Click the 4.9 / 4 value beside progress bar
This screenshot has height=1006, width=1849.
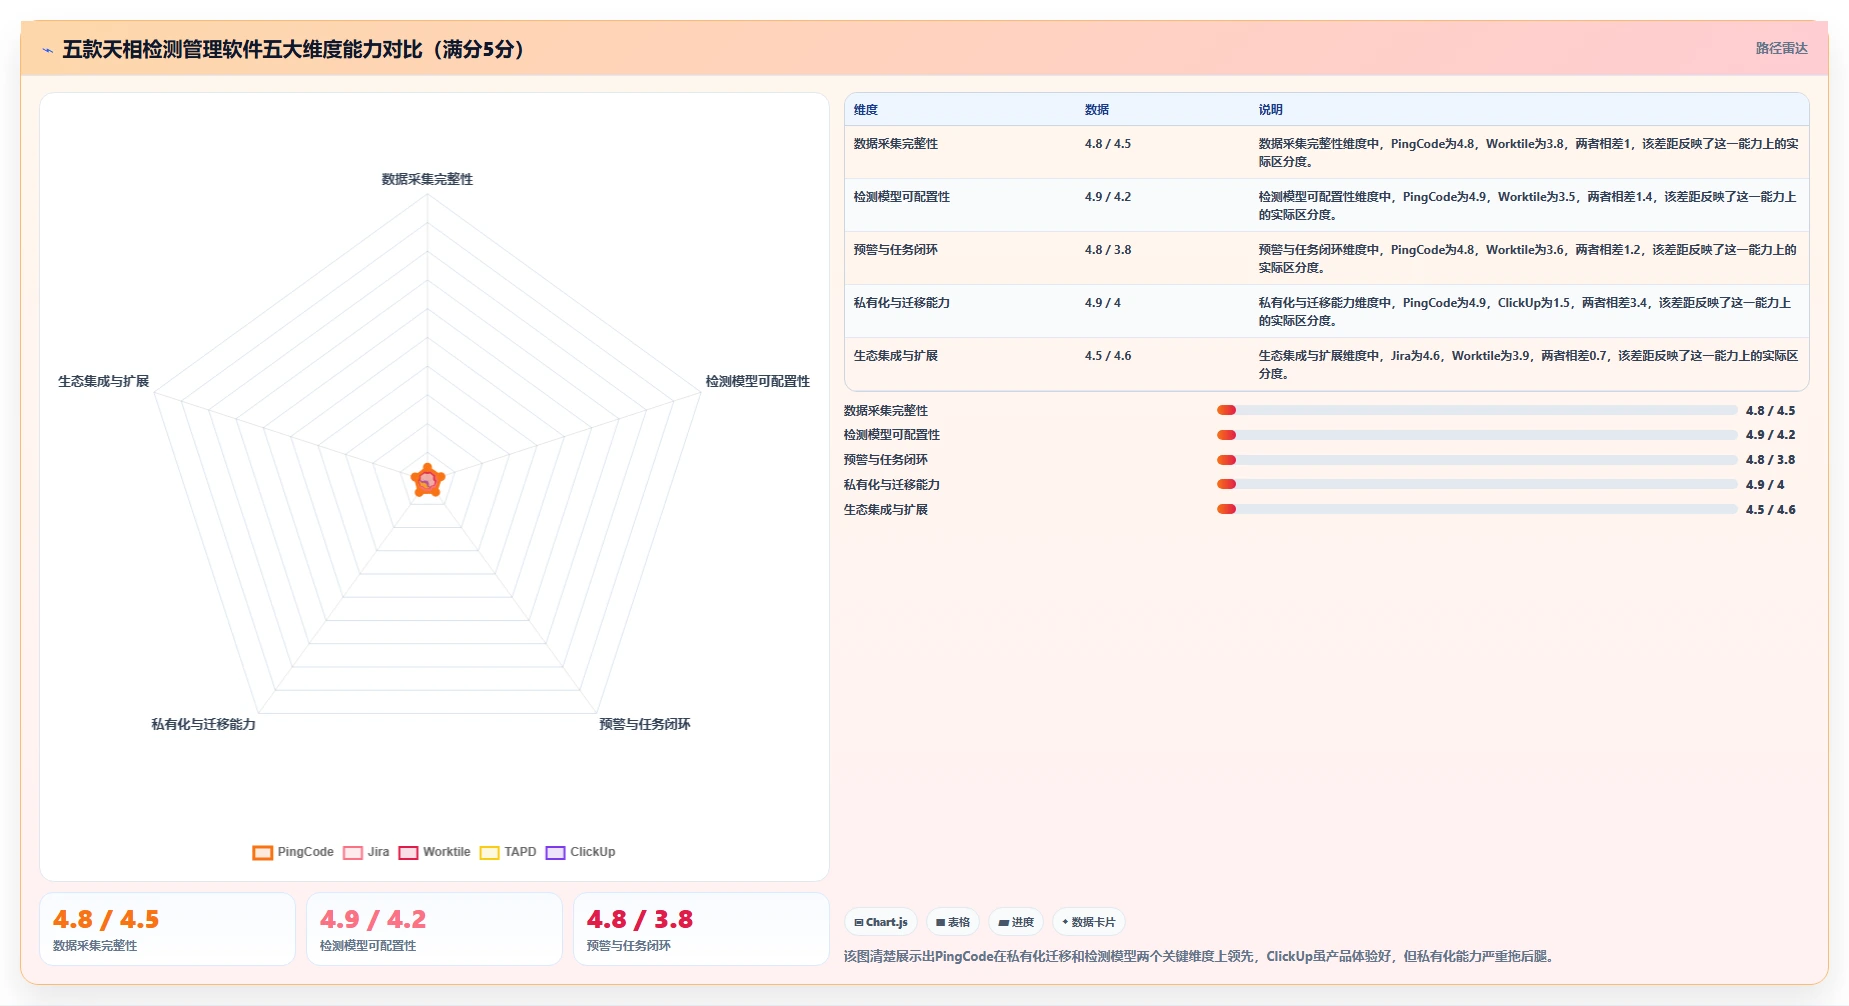tap(1764, 485)
